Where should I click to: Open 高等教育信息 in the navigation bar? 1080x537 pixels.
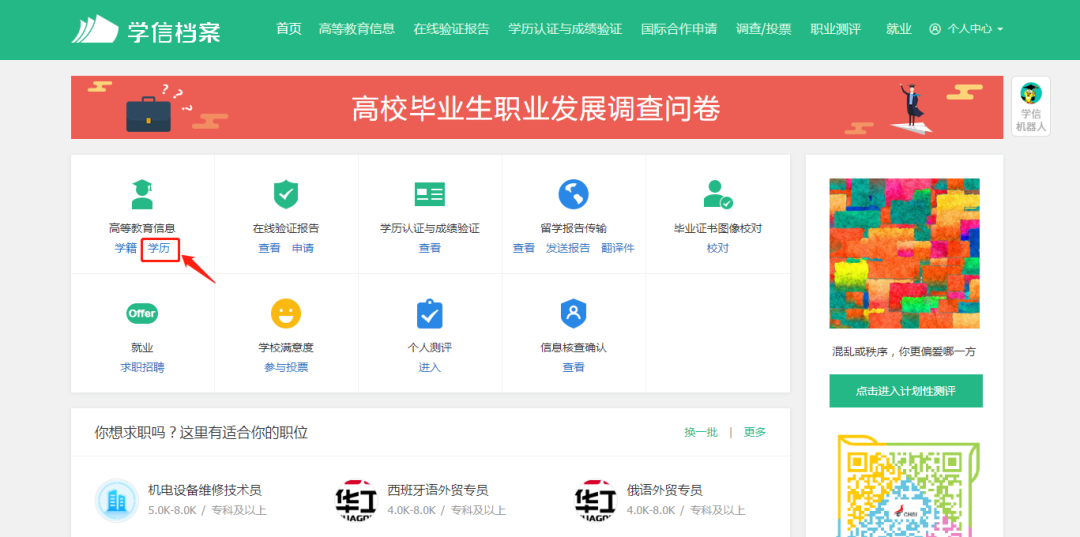pyautogui.click(x=357, y=29)
